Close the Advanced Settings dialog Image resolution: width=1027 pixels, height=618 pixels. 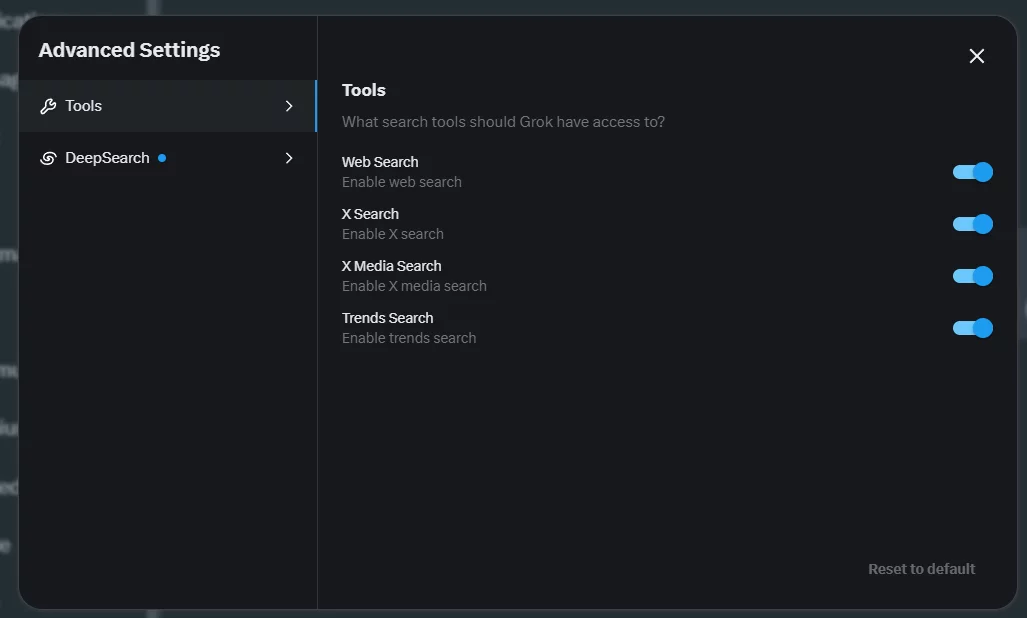coord(977,56)
